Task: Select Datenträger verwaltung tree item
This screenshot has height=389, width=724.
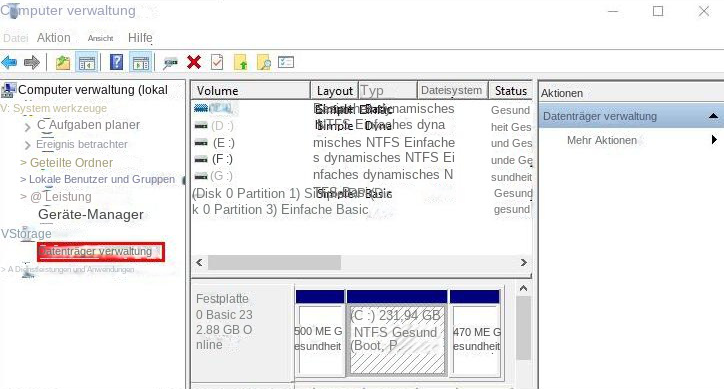Action: point(101,252)
